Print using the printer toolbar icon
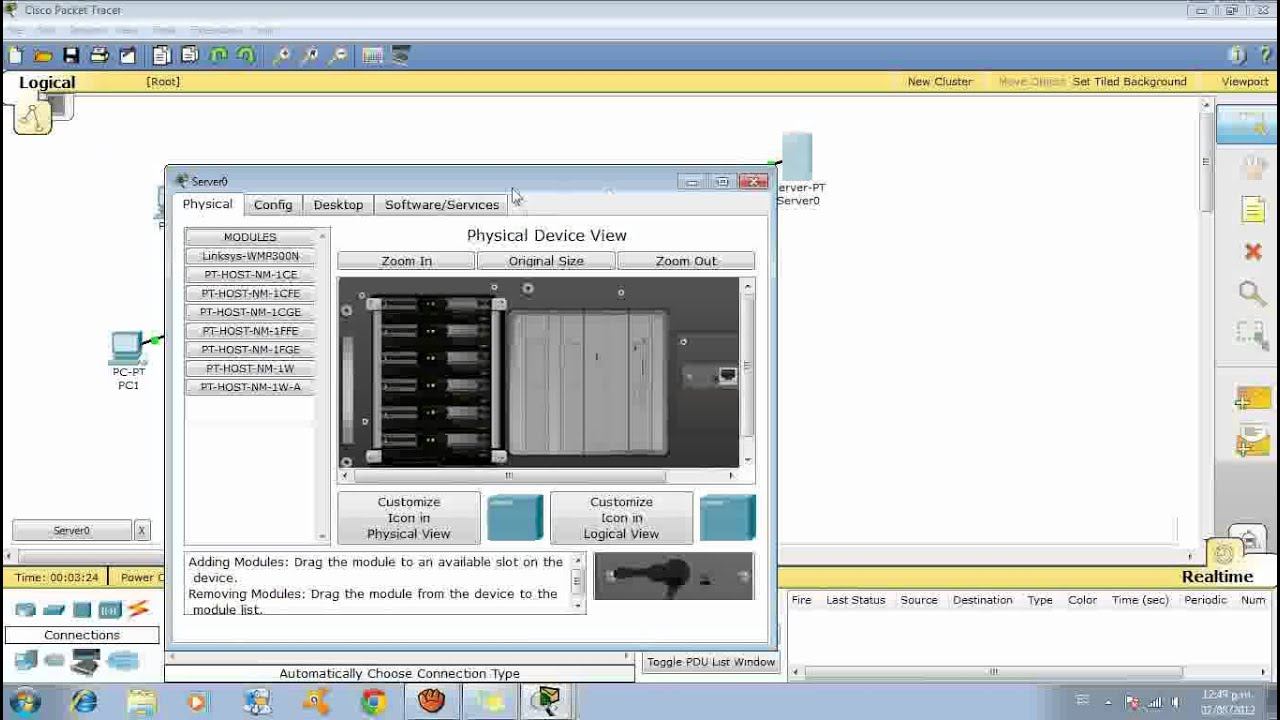 (99, 56)
